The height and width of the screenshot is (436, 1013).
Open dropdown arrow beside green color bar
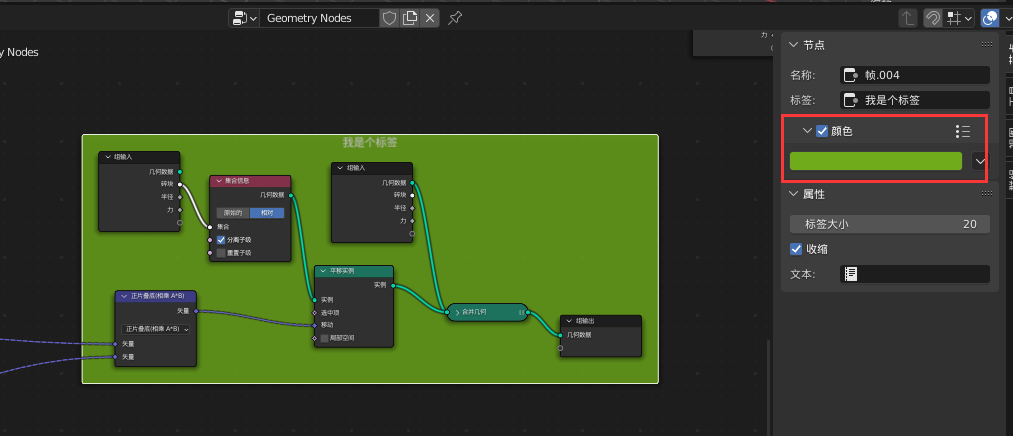(x=980, y=161)
